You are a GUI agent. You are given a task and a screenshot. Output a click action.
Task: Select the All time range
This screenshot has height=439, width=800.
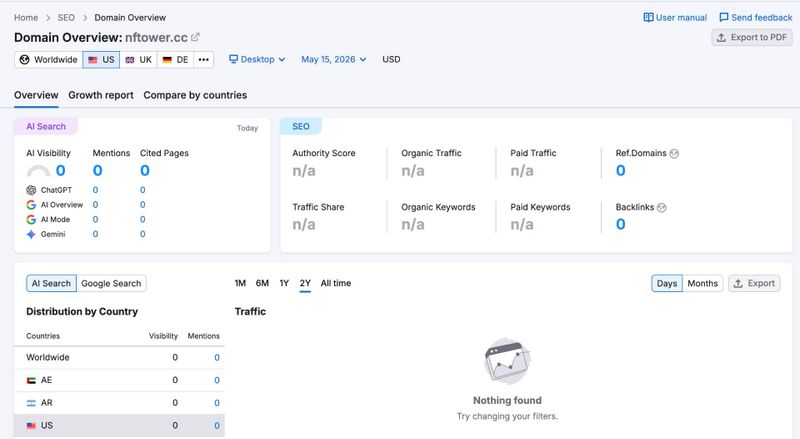(x=336, y=283)
